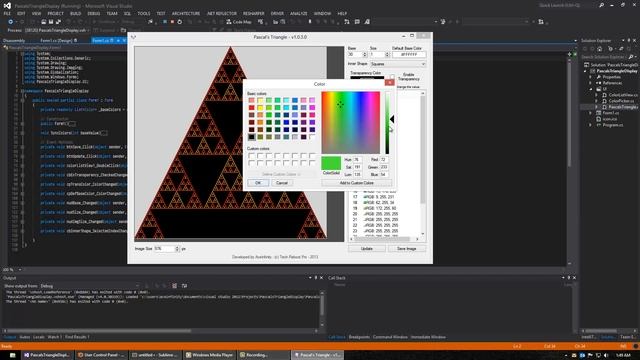Toggle the Enable Transparency checkbox
This screenshot has width=640, height=360.
pos(392,77)
